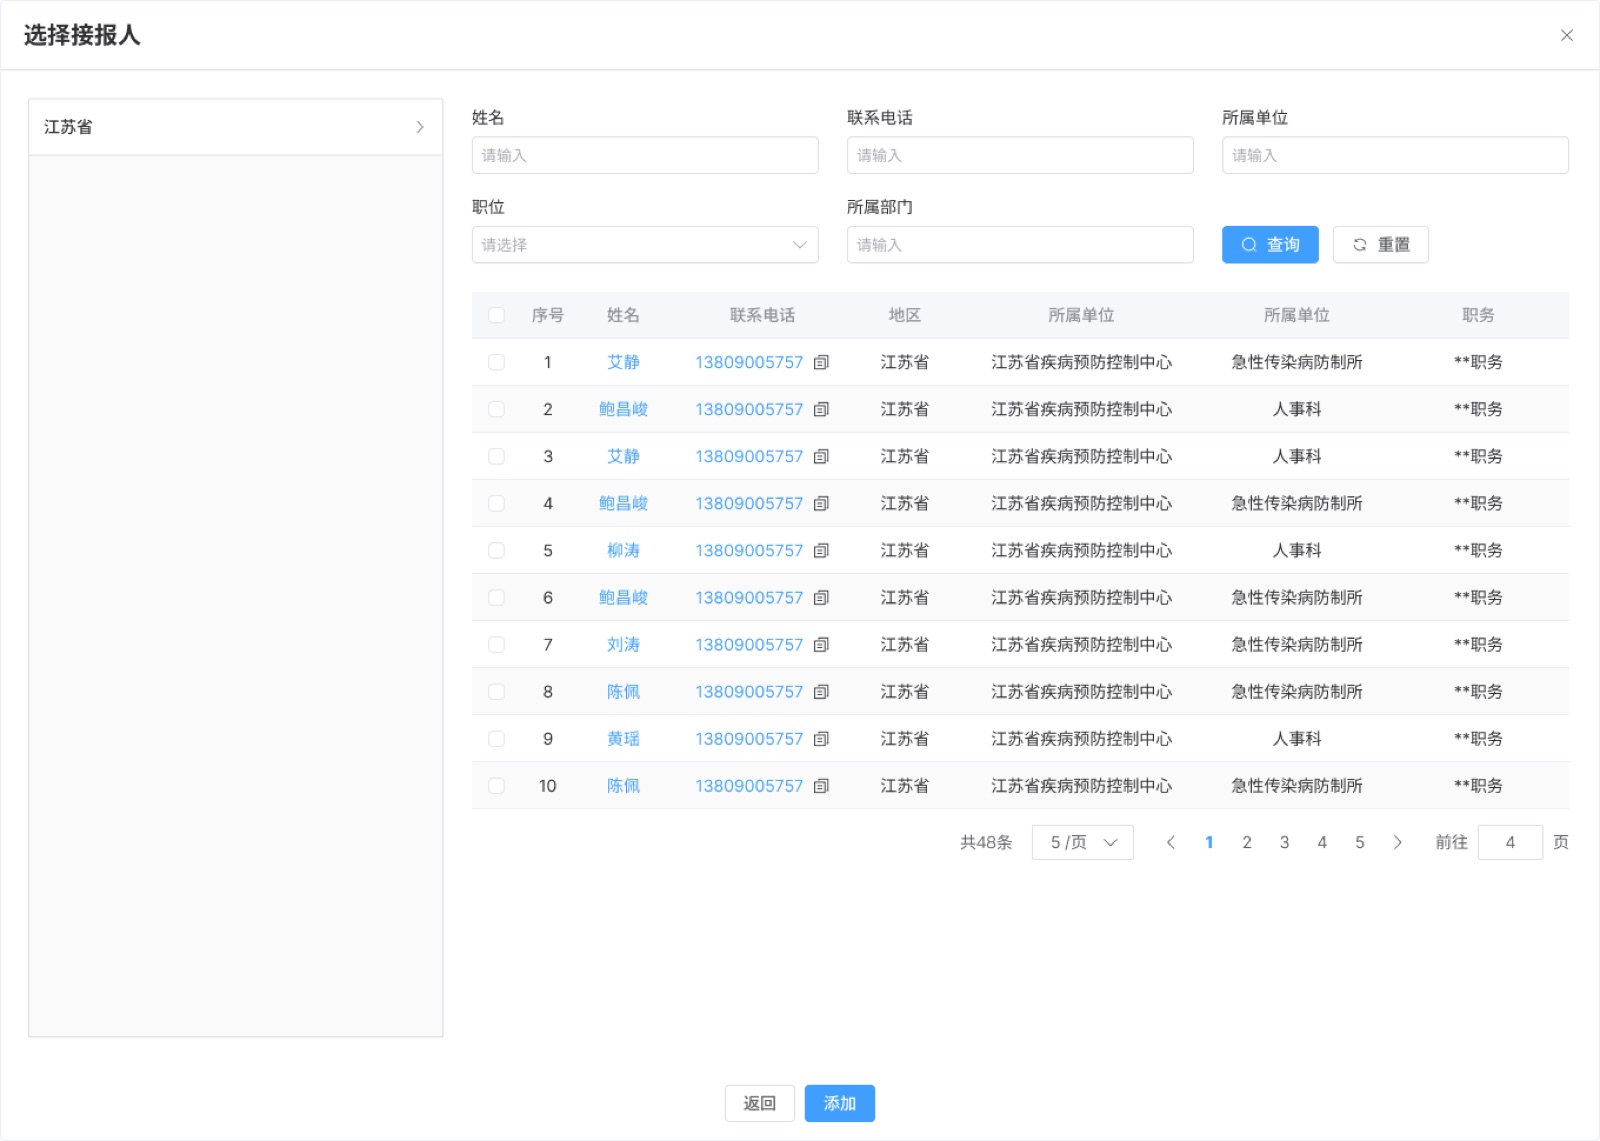Focus the 所属部门 input field
This screenshot has width=1600, height=1141.
[1020, 245]
